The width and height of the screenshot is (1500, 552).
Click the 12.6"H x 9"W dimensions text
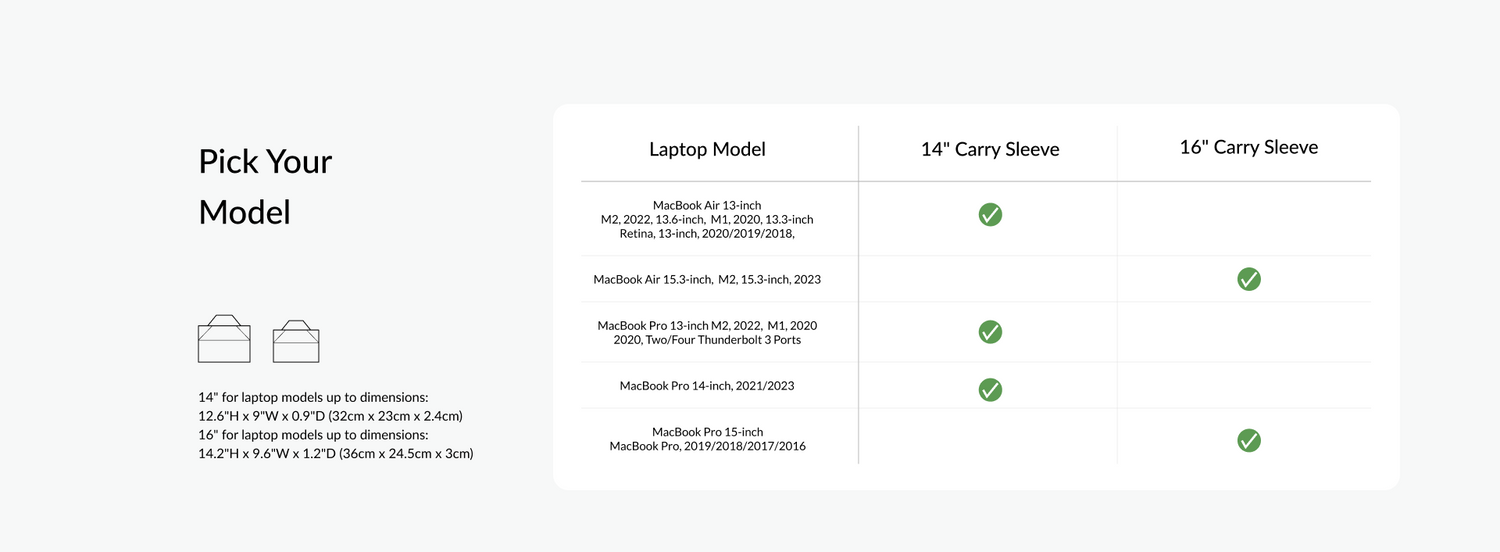point(330,416)
